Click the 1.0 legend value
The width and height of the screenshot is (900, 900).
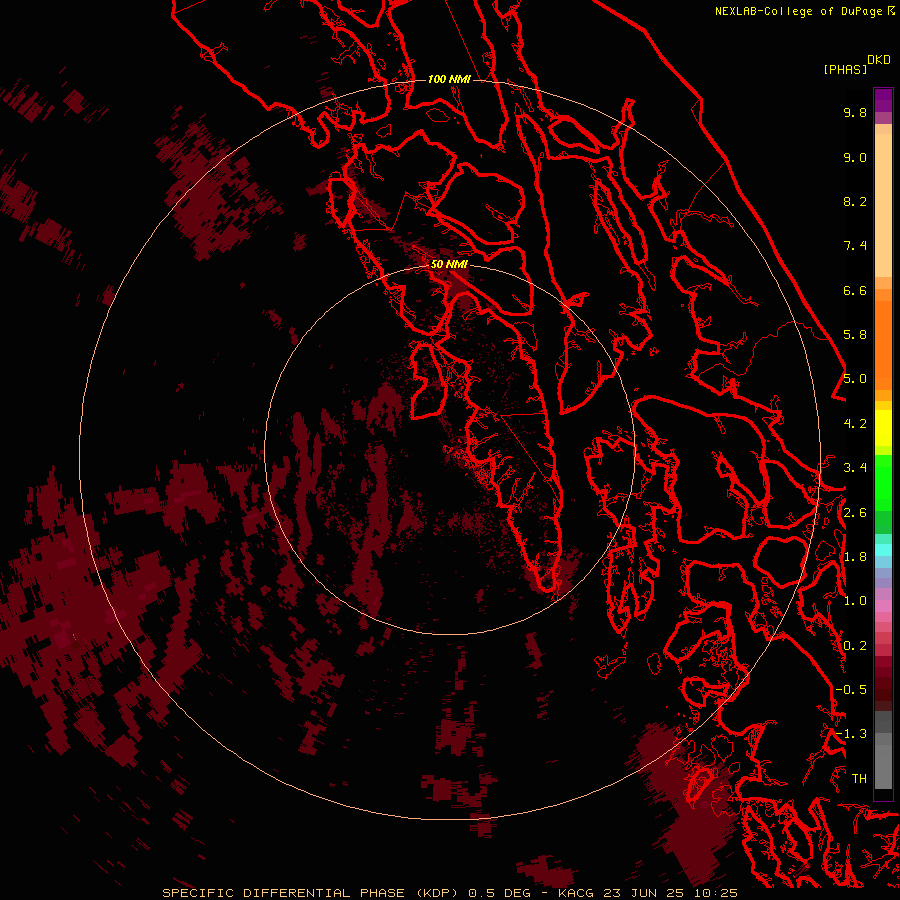[x=855, y=601]
